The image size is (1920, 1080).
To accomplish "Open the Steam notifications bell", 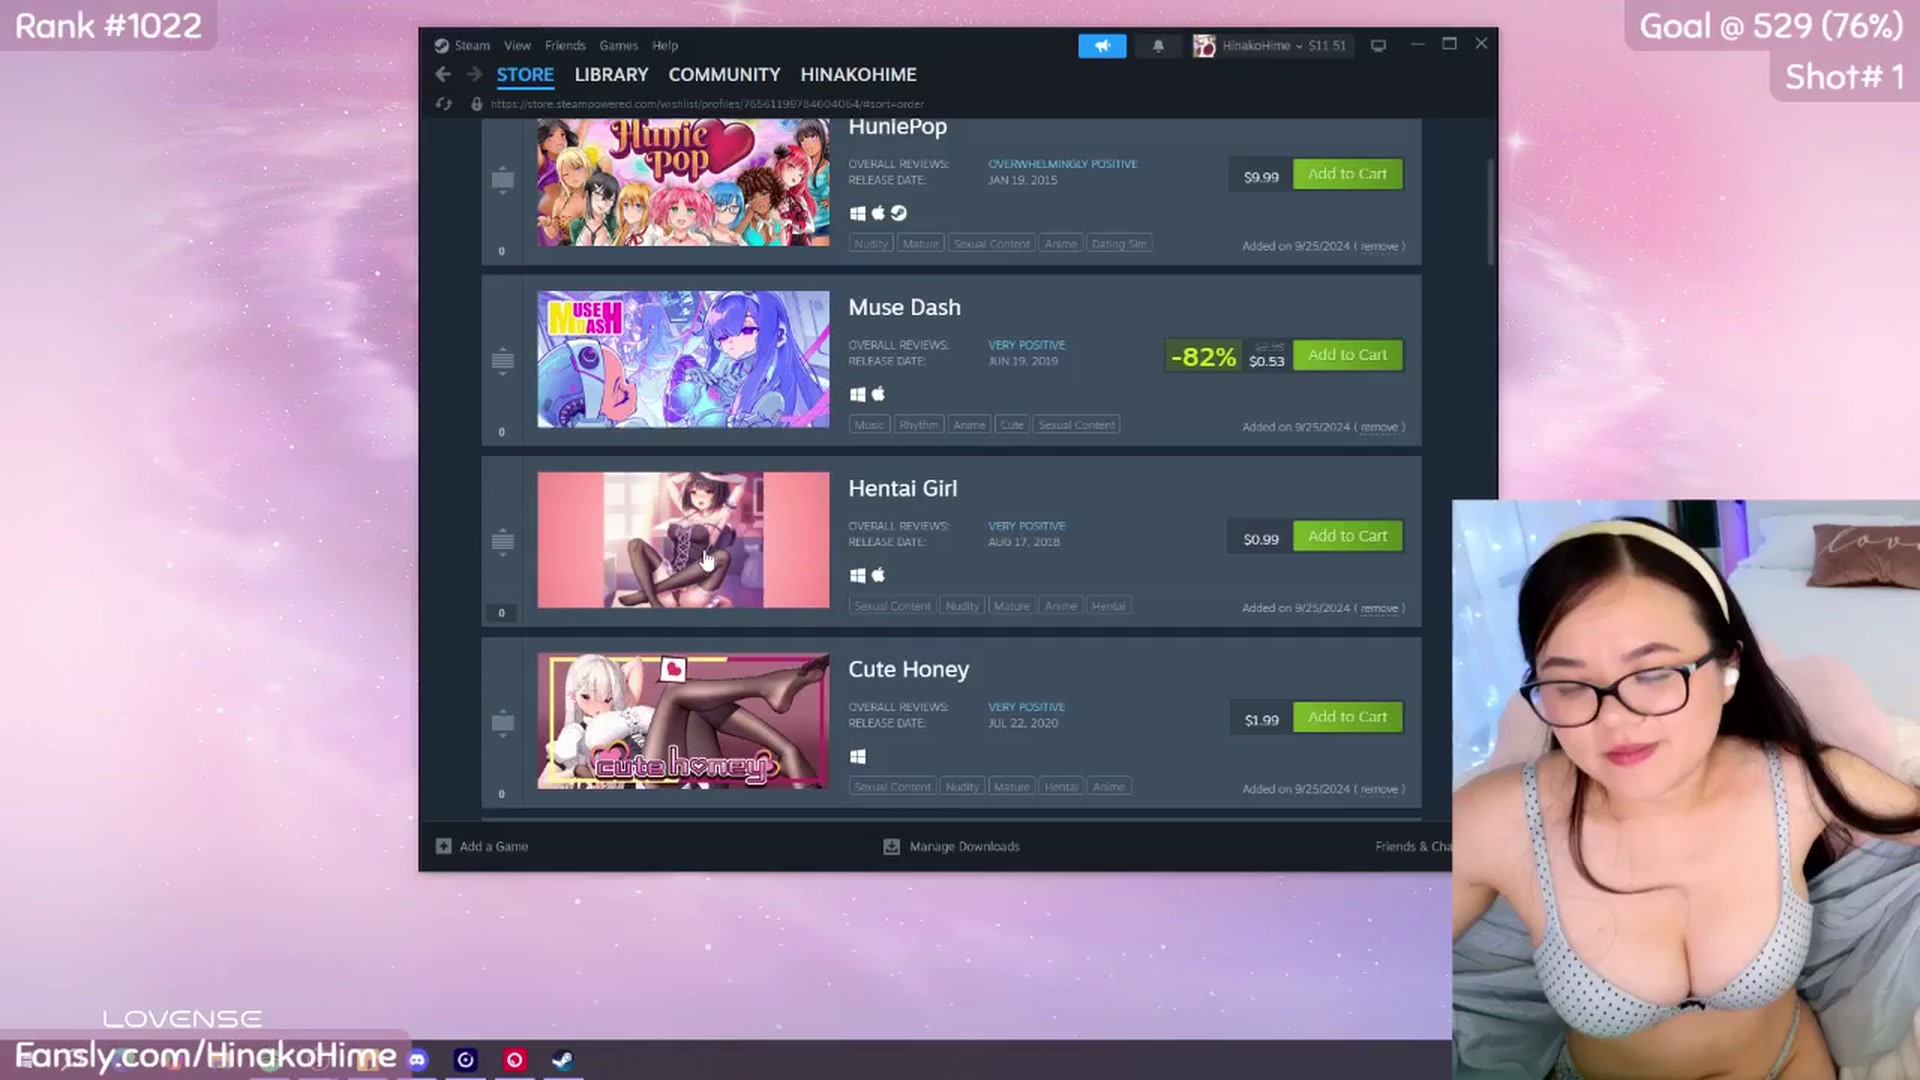I will [x=1158, y=46].
